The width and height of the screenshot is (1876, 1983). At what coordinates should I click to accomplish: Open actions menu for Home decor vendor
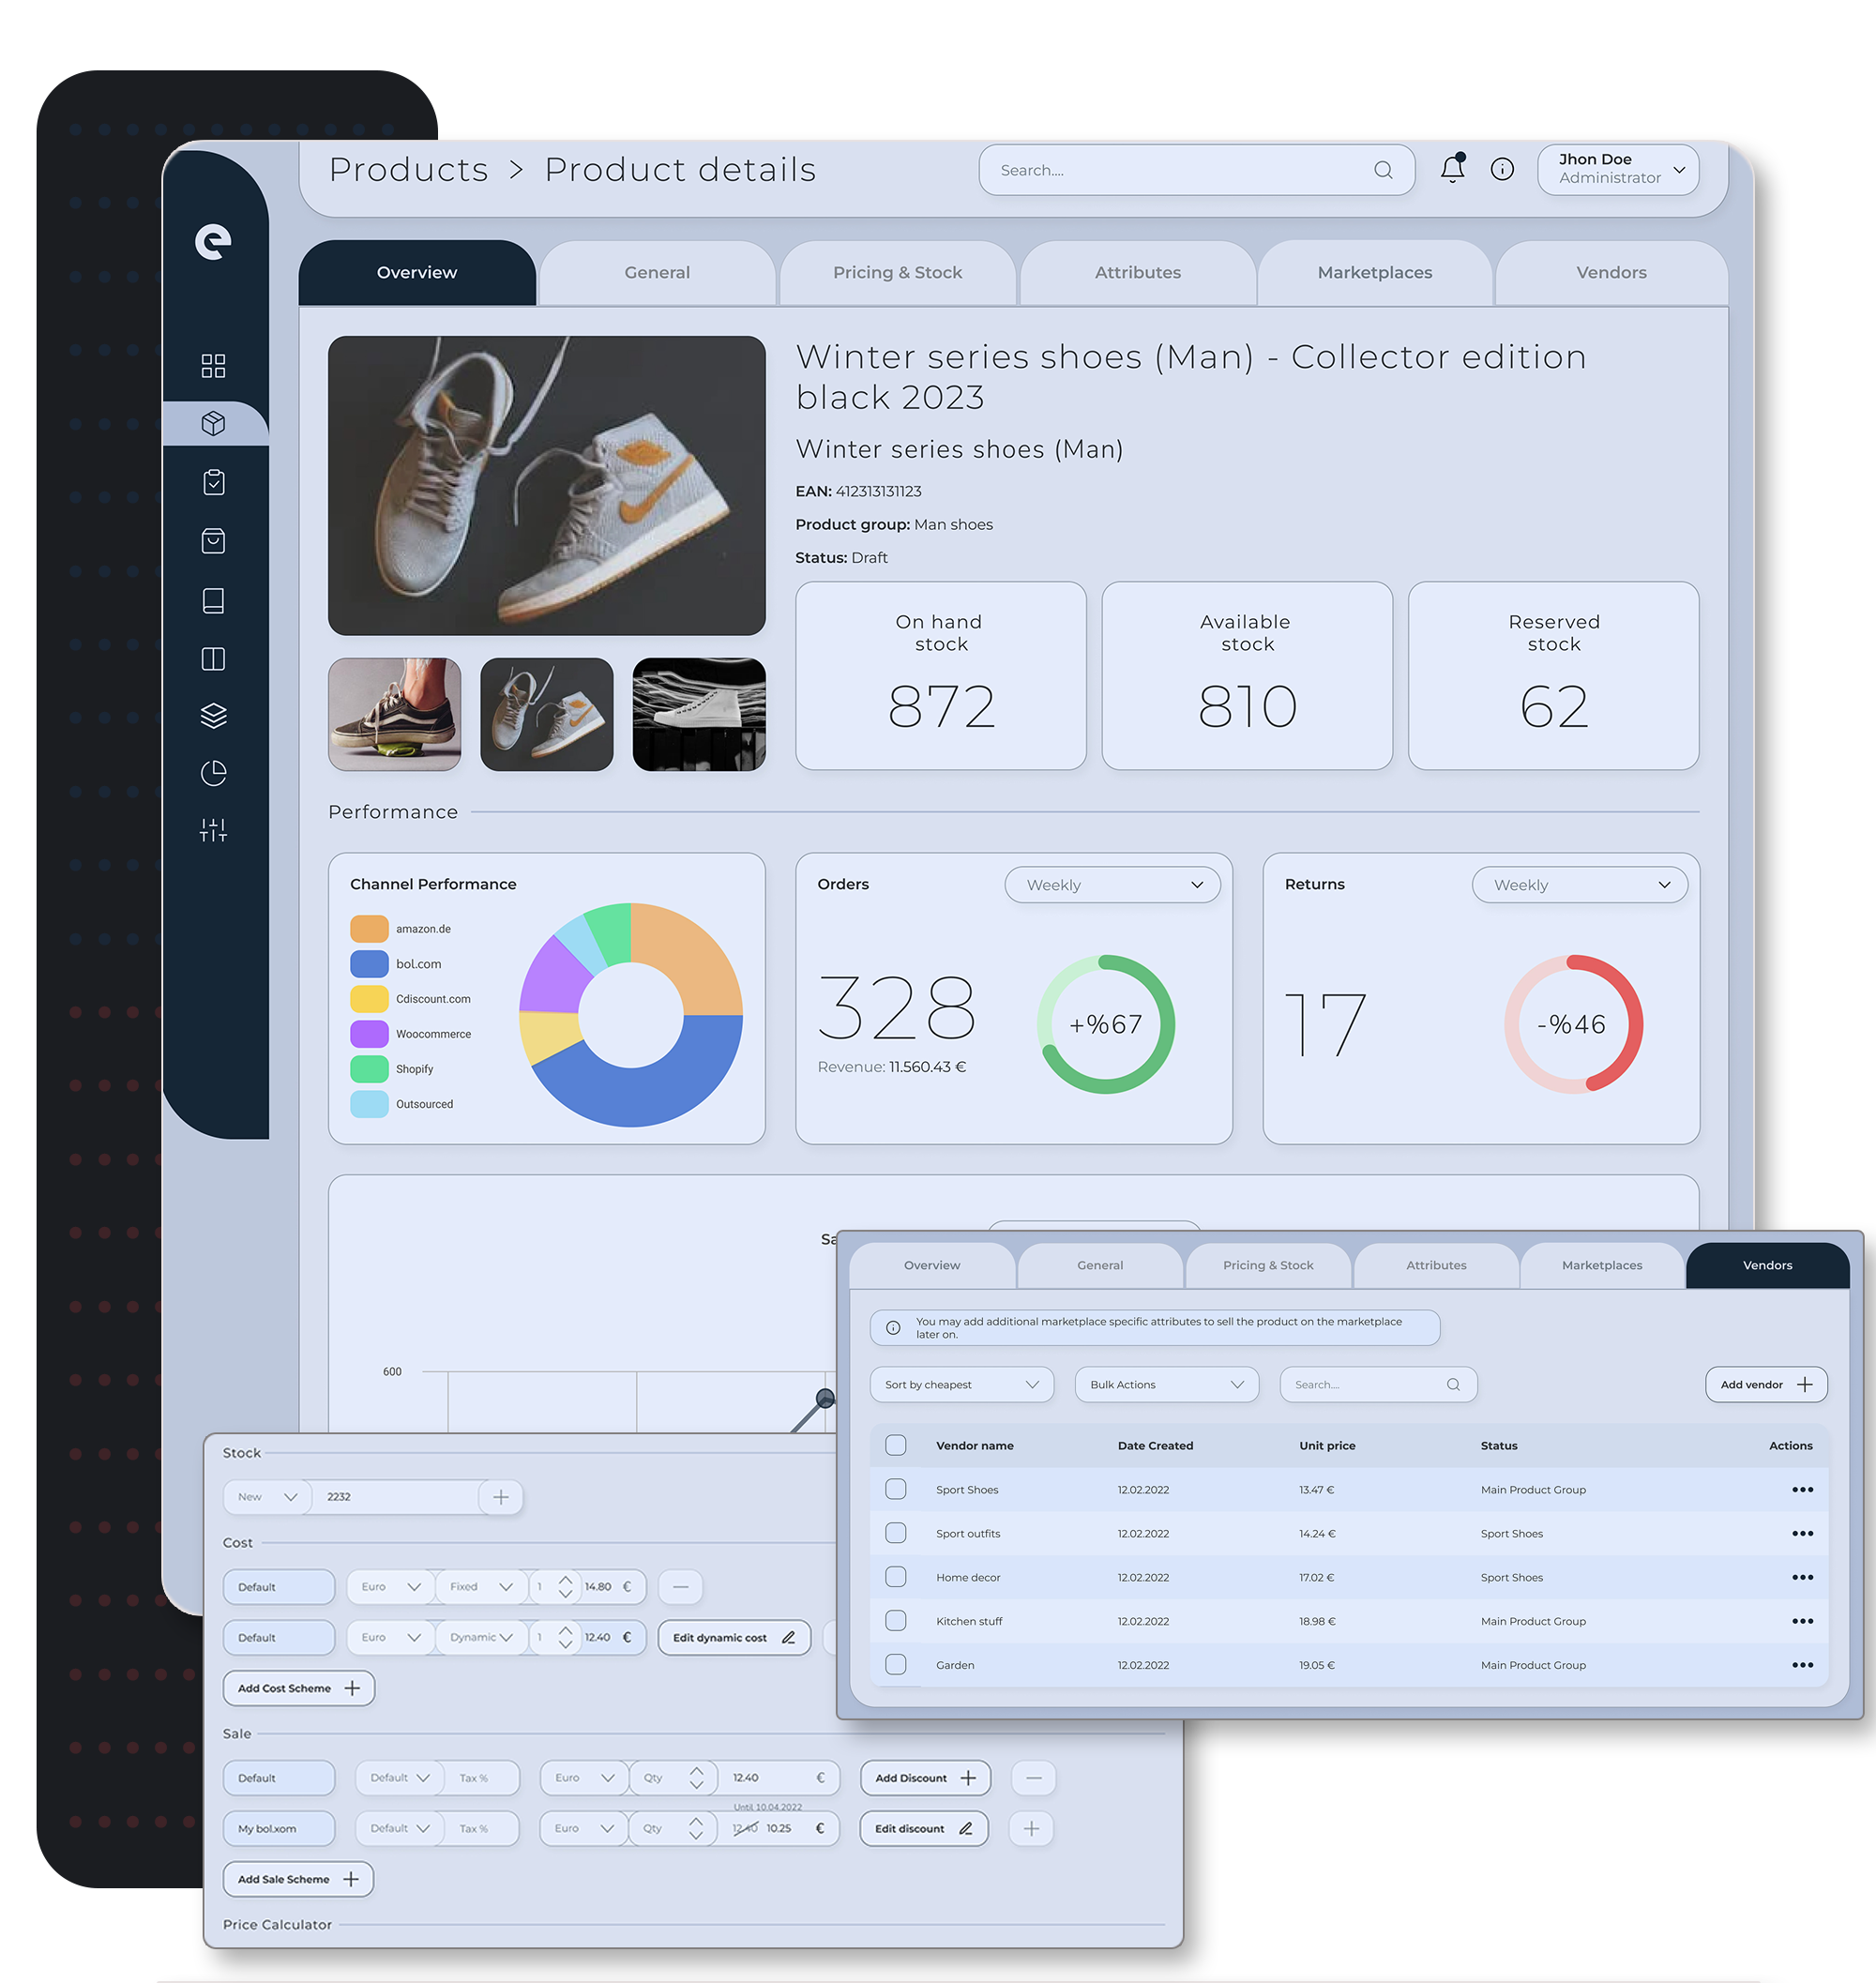(x=1802, y=1577)
